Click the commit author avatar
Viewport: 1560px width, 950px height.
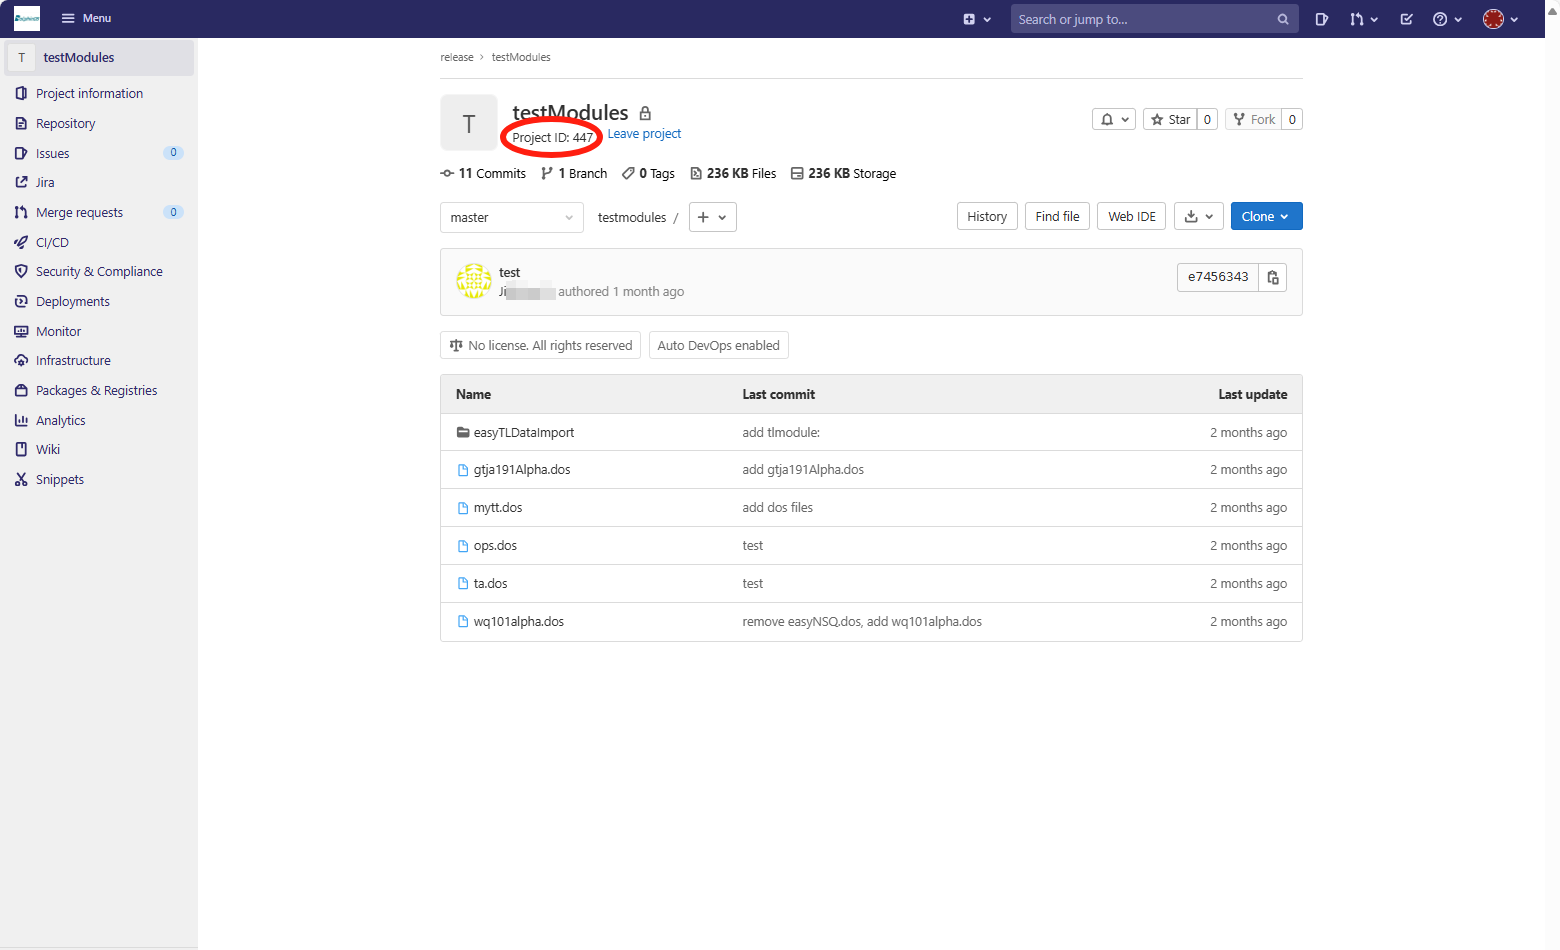474,281
